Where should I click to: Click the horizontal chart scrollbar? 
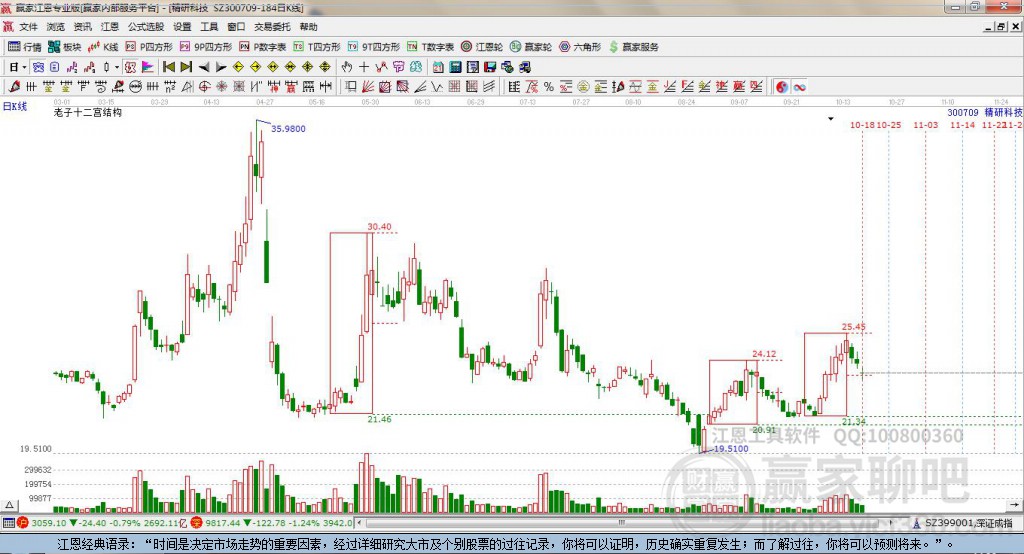click(624, 523)
